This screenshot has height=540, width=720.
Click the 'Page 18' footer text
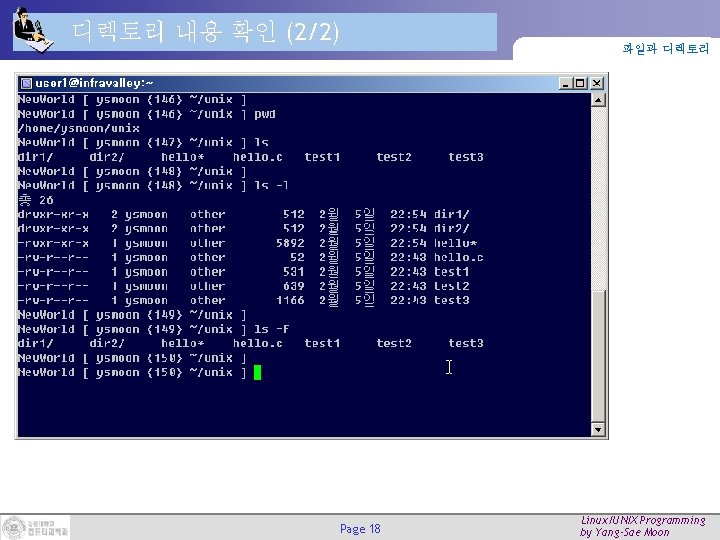360,529
